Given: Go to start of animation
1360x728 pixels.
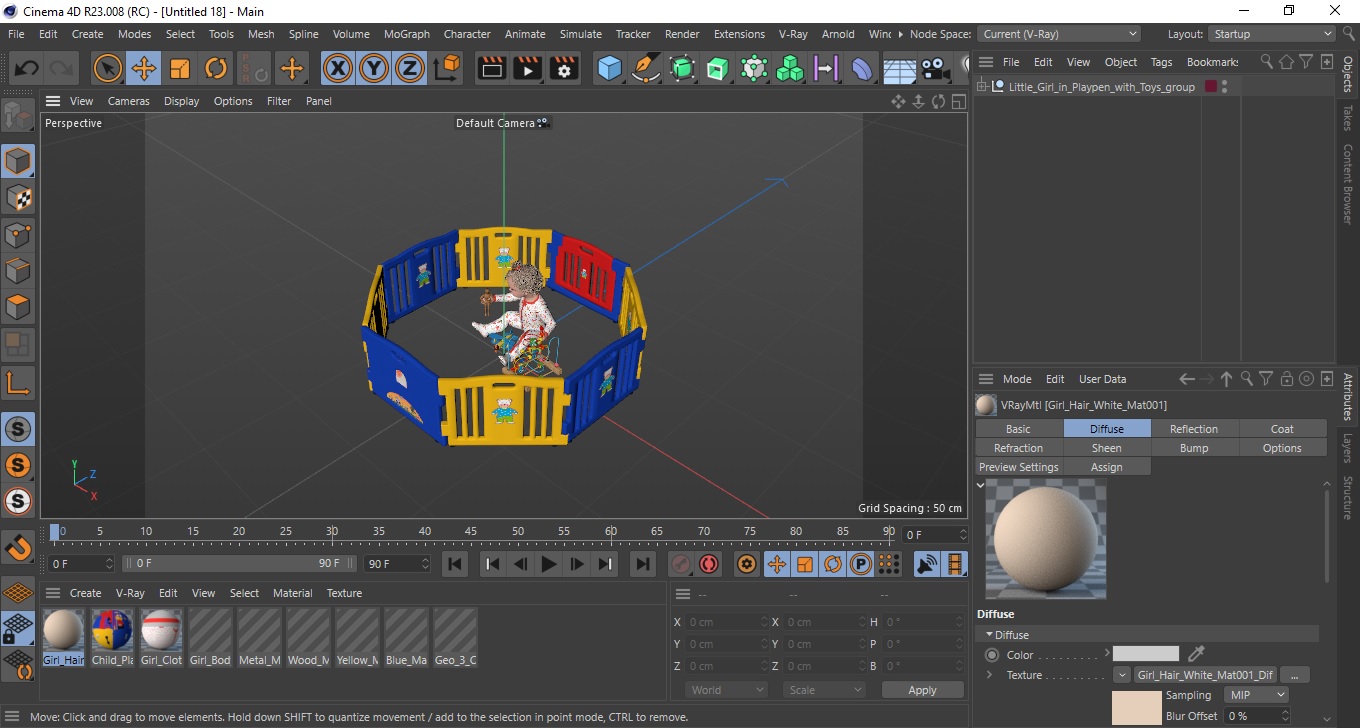Looking at the screenshot, I should pyautogui.click(x=455, y=564).
